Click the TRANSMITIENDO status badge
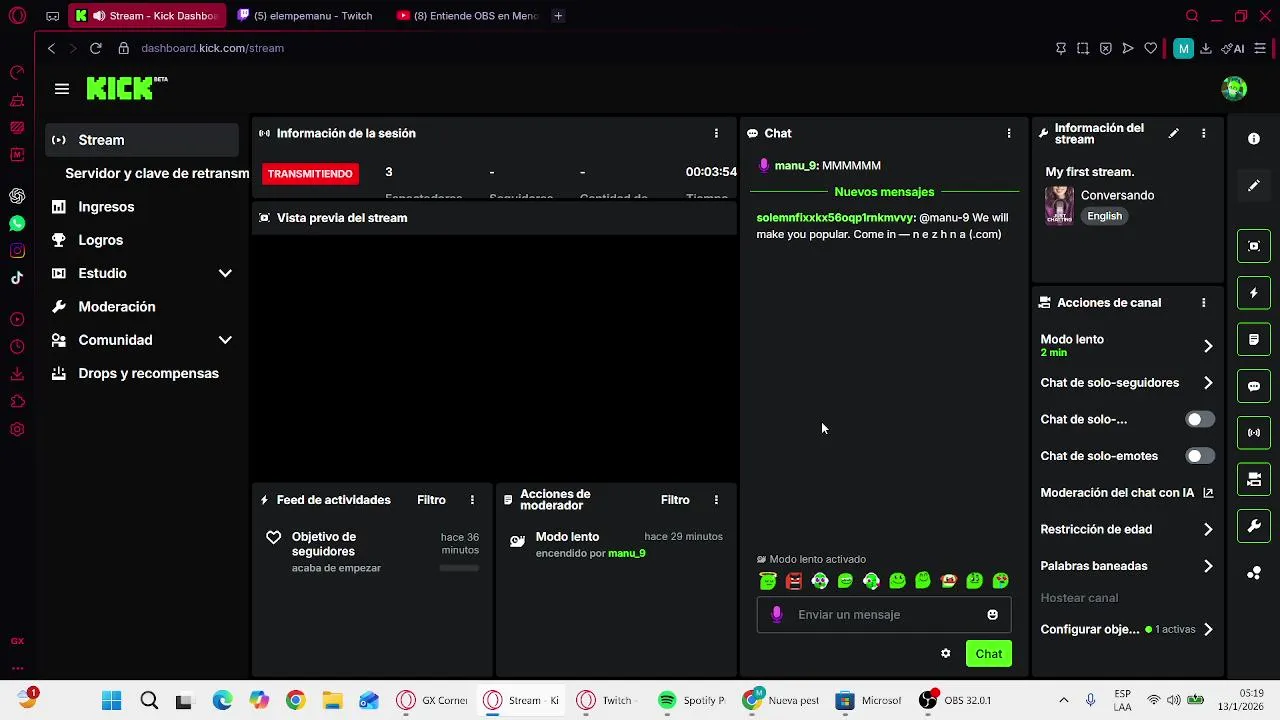The image size is (1280, 720). (310, 174)
